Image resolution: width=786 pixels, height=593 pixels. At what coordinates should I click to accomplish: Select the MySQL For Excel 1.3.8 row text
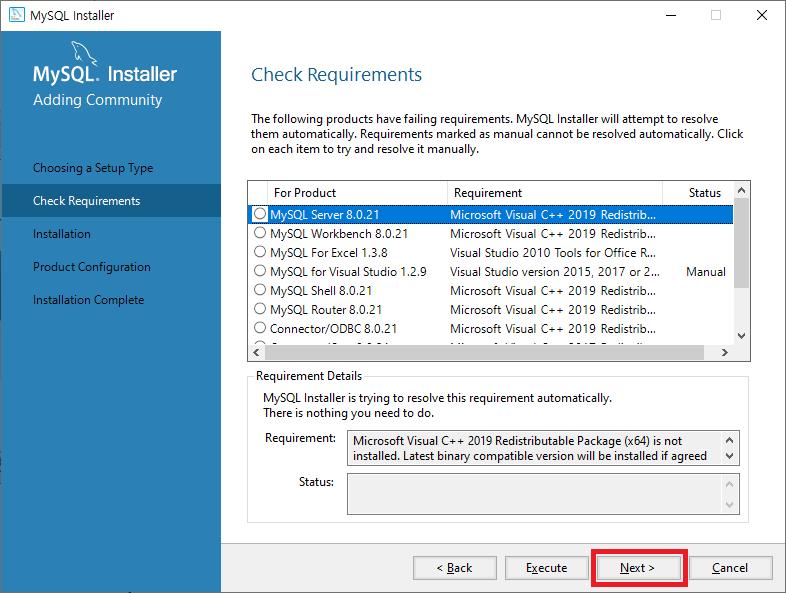[329, 253]
